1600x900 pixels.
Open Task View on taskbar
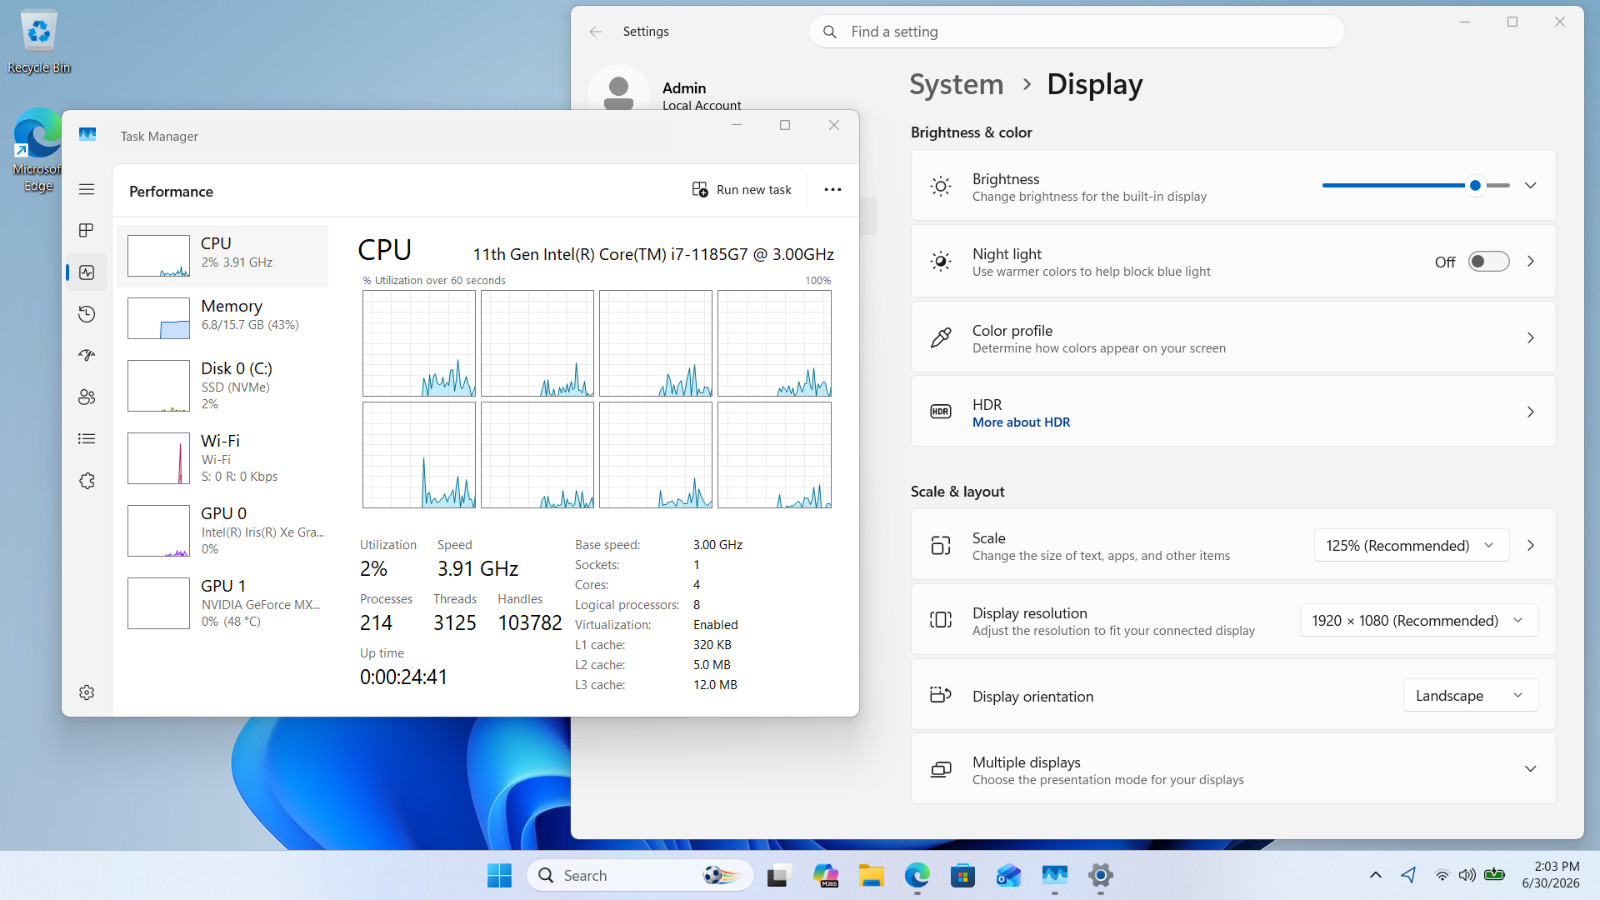pyautogui.click(x=778, y=876)
